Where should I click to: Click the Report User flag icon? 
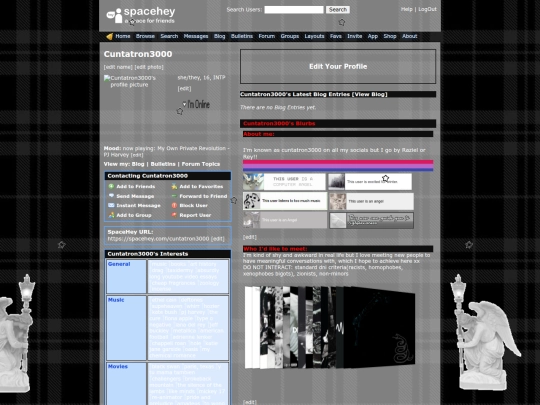coord(174,215)
